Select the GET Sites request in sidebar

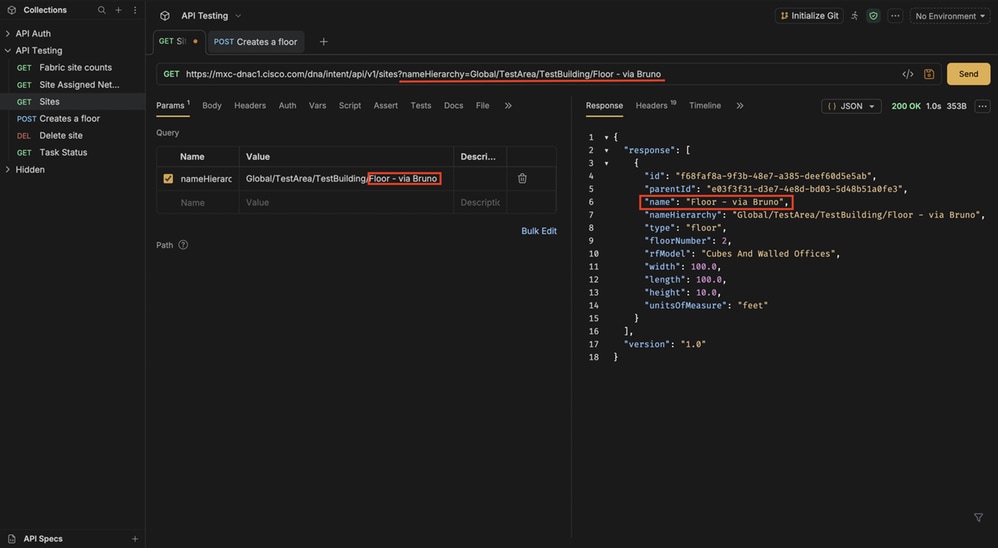coord(73,102)
